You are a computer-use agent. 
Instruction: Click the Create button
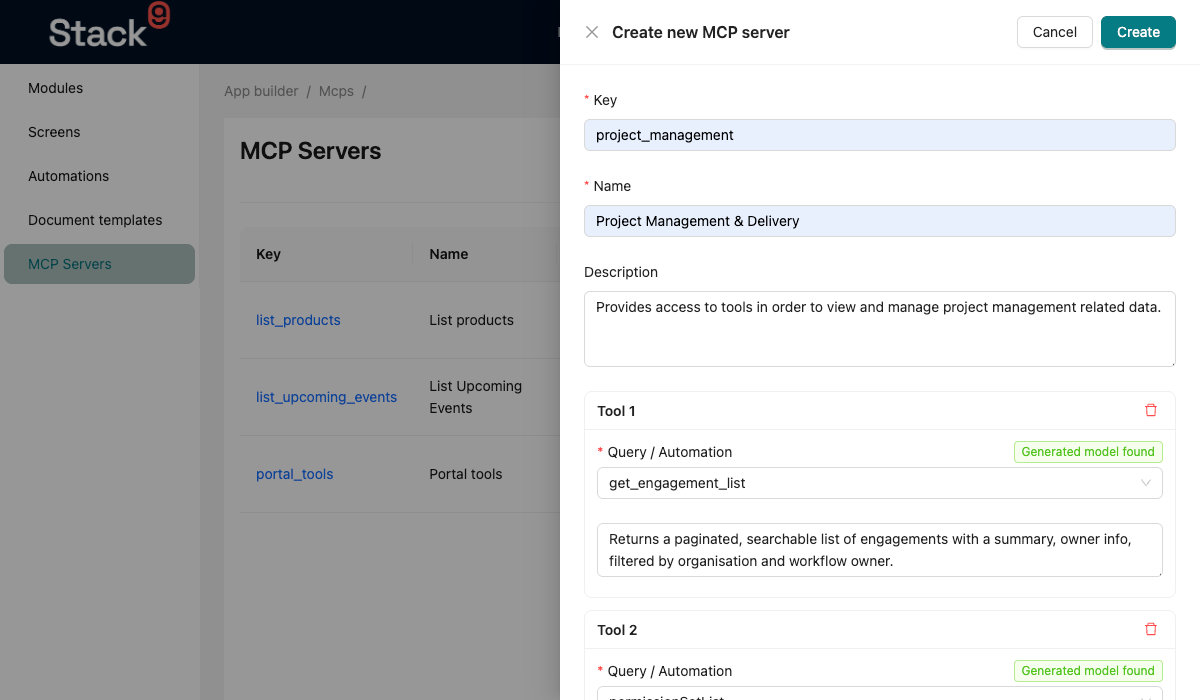point(1138,32)
